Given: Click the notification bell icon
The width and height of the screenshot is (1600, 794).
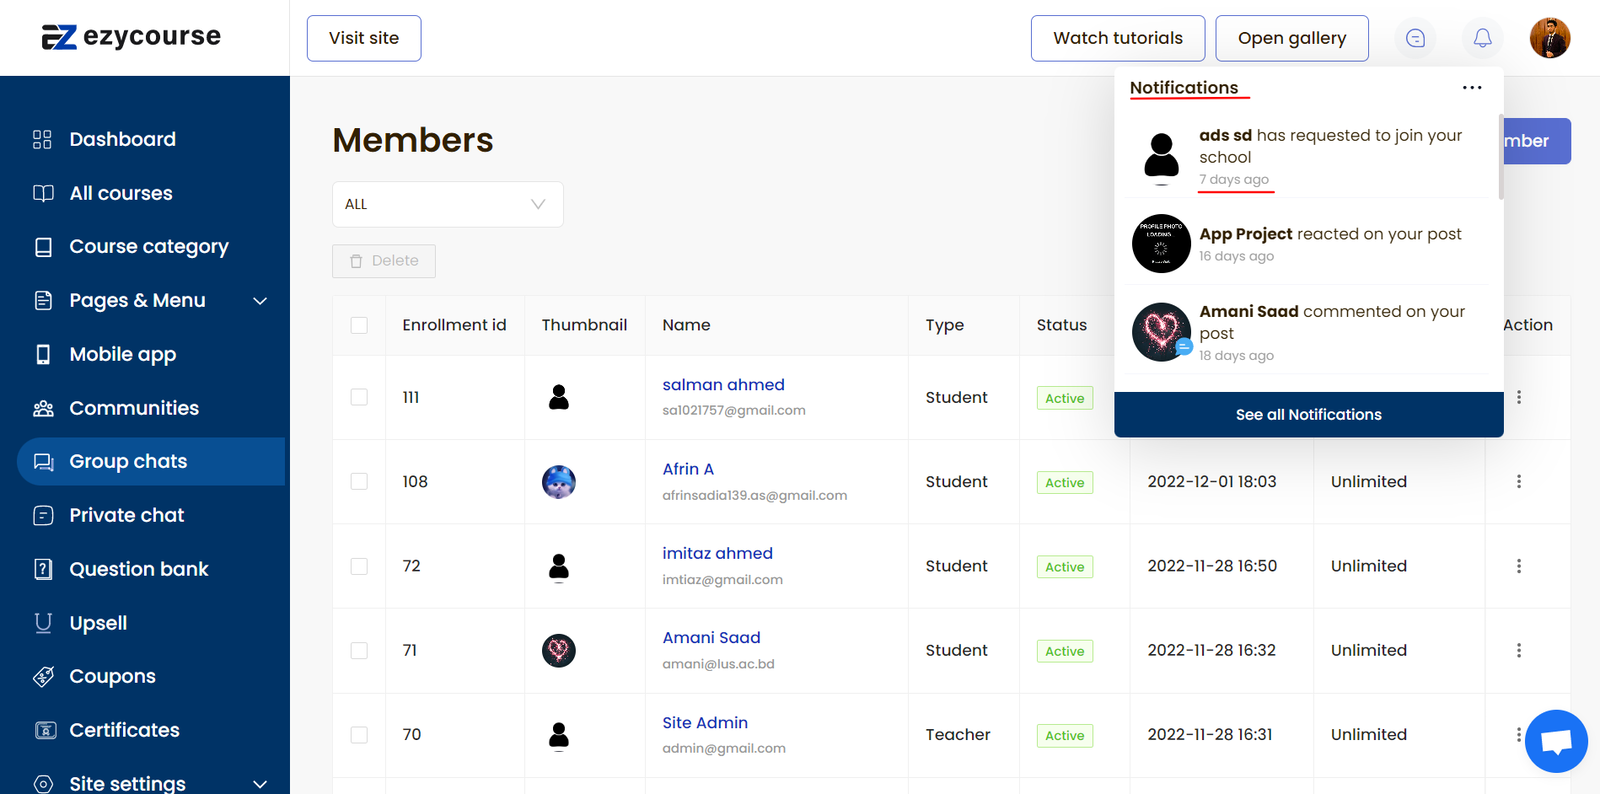Looking at the screenshot, I should [x=1482, y=38].
